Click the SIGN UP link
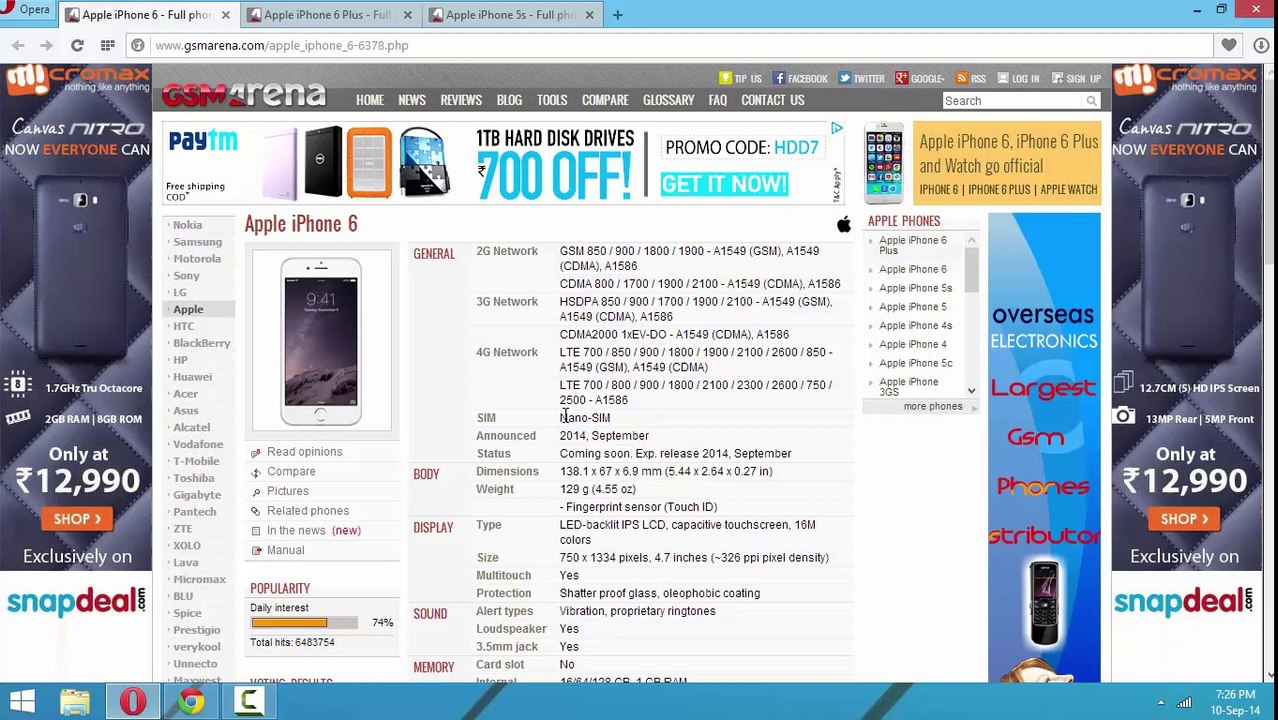1278x720 pixels. coord(1075,78)
